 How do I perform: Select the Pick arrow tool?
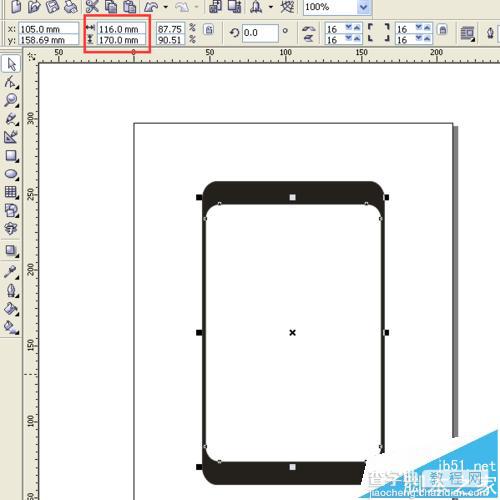coord(11,64)
